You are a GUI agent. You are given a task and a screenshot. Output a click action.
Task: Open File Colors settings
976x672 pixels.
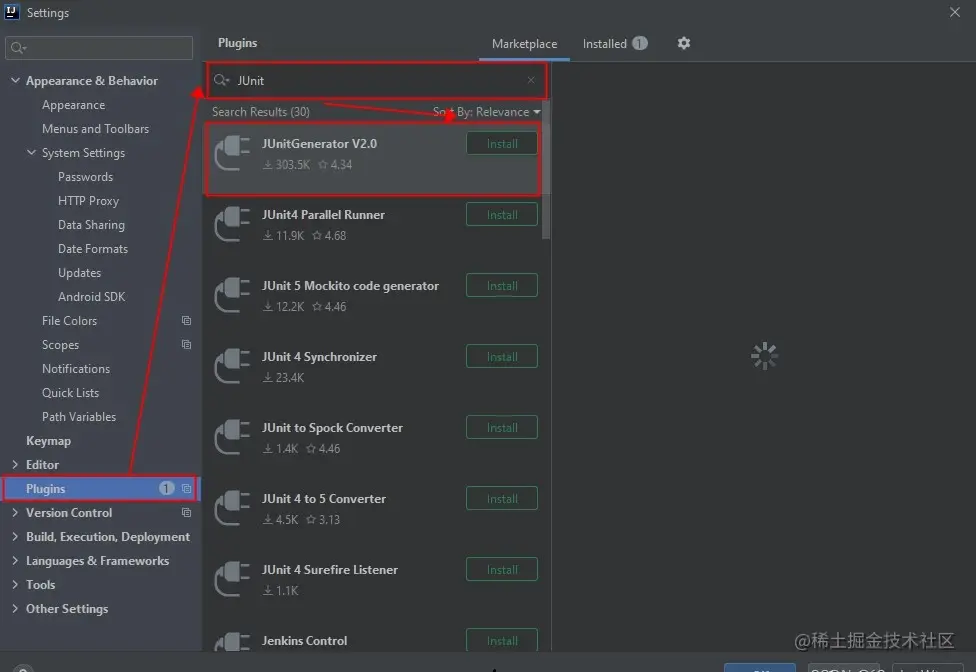point(69,320)
